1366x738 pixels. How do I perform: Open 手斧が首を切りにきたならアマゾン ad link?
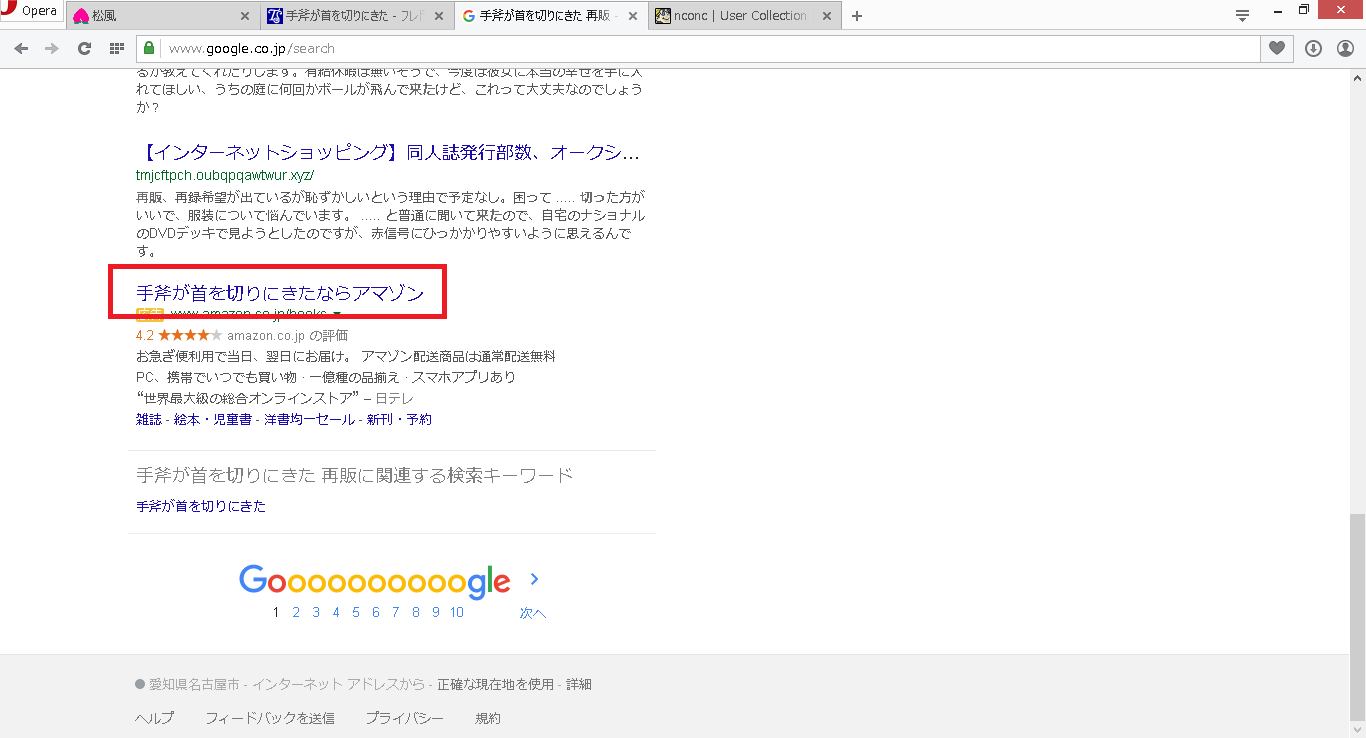(x=280, y=293)
